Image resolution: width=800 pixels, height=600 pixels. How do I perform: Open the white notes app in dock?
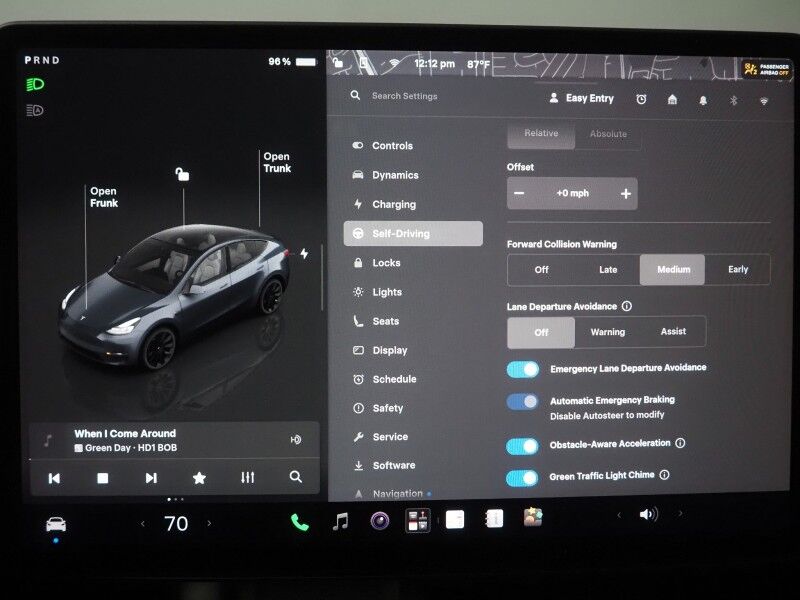pos(455,520)
